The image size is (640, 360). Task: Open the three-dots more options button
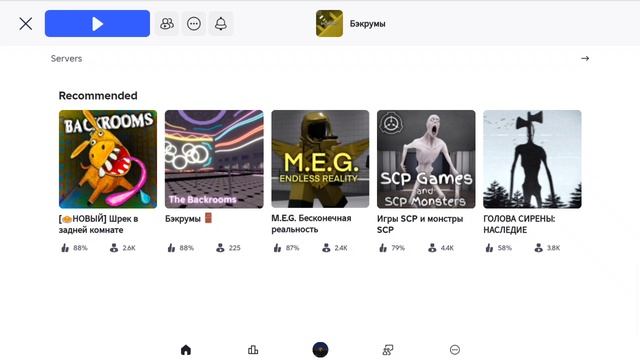[x=194, y=24]
